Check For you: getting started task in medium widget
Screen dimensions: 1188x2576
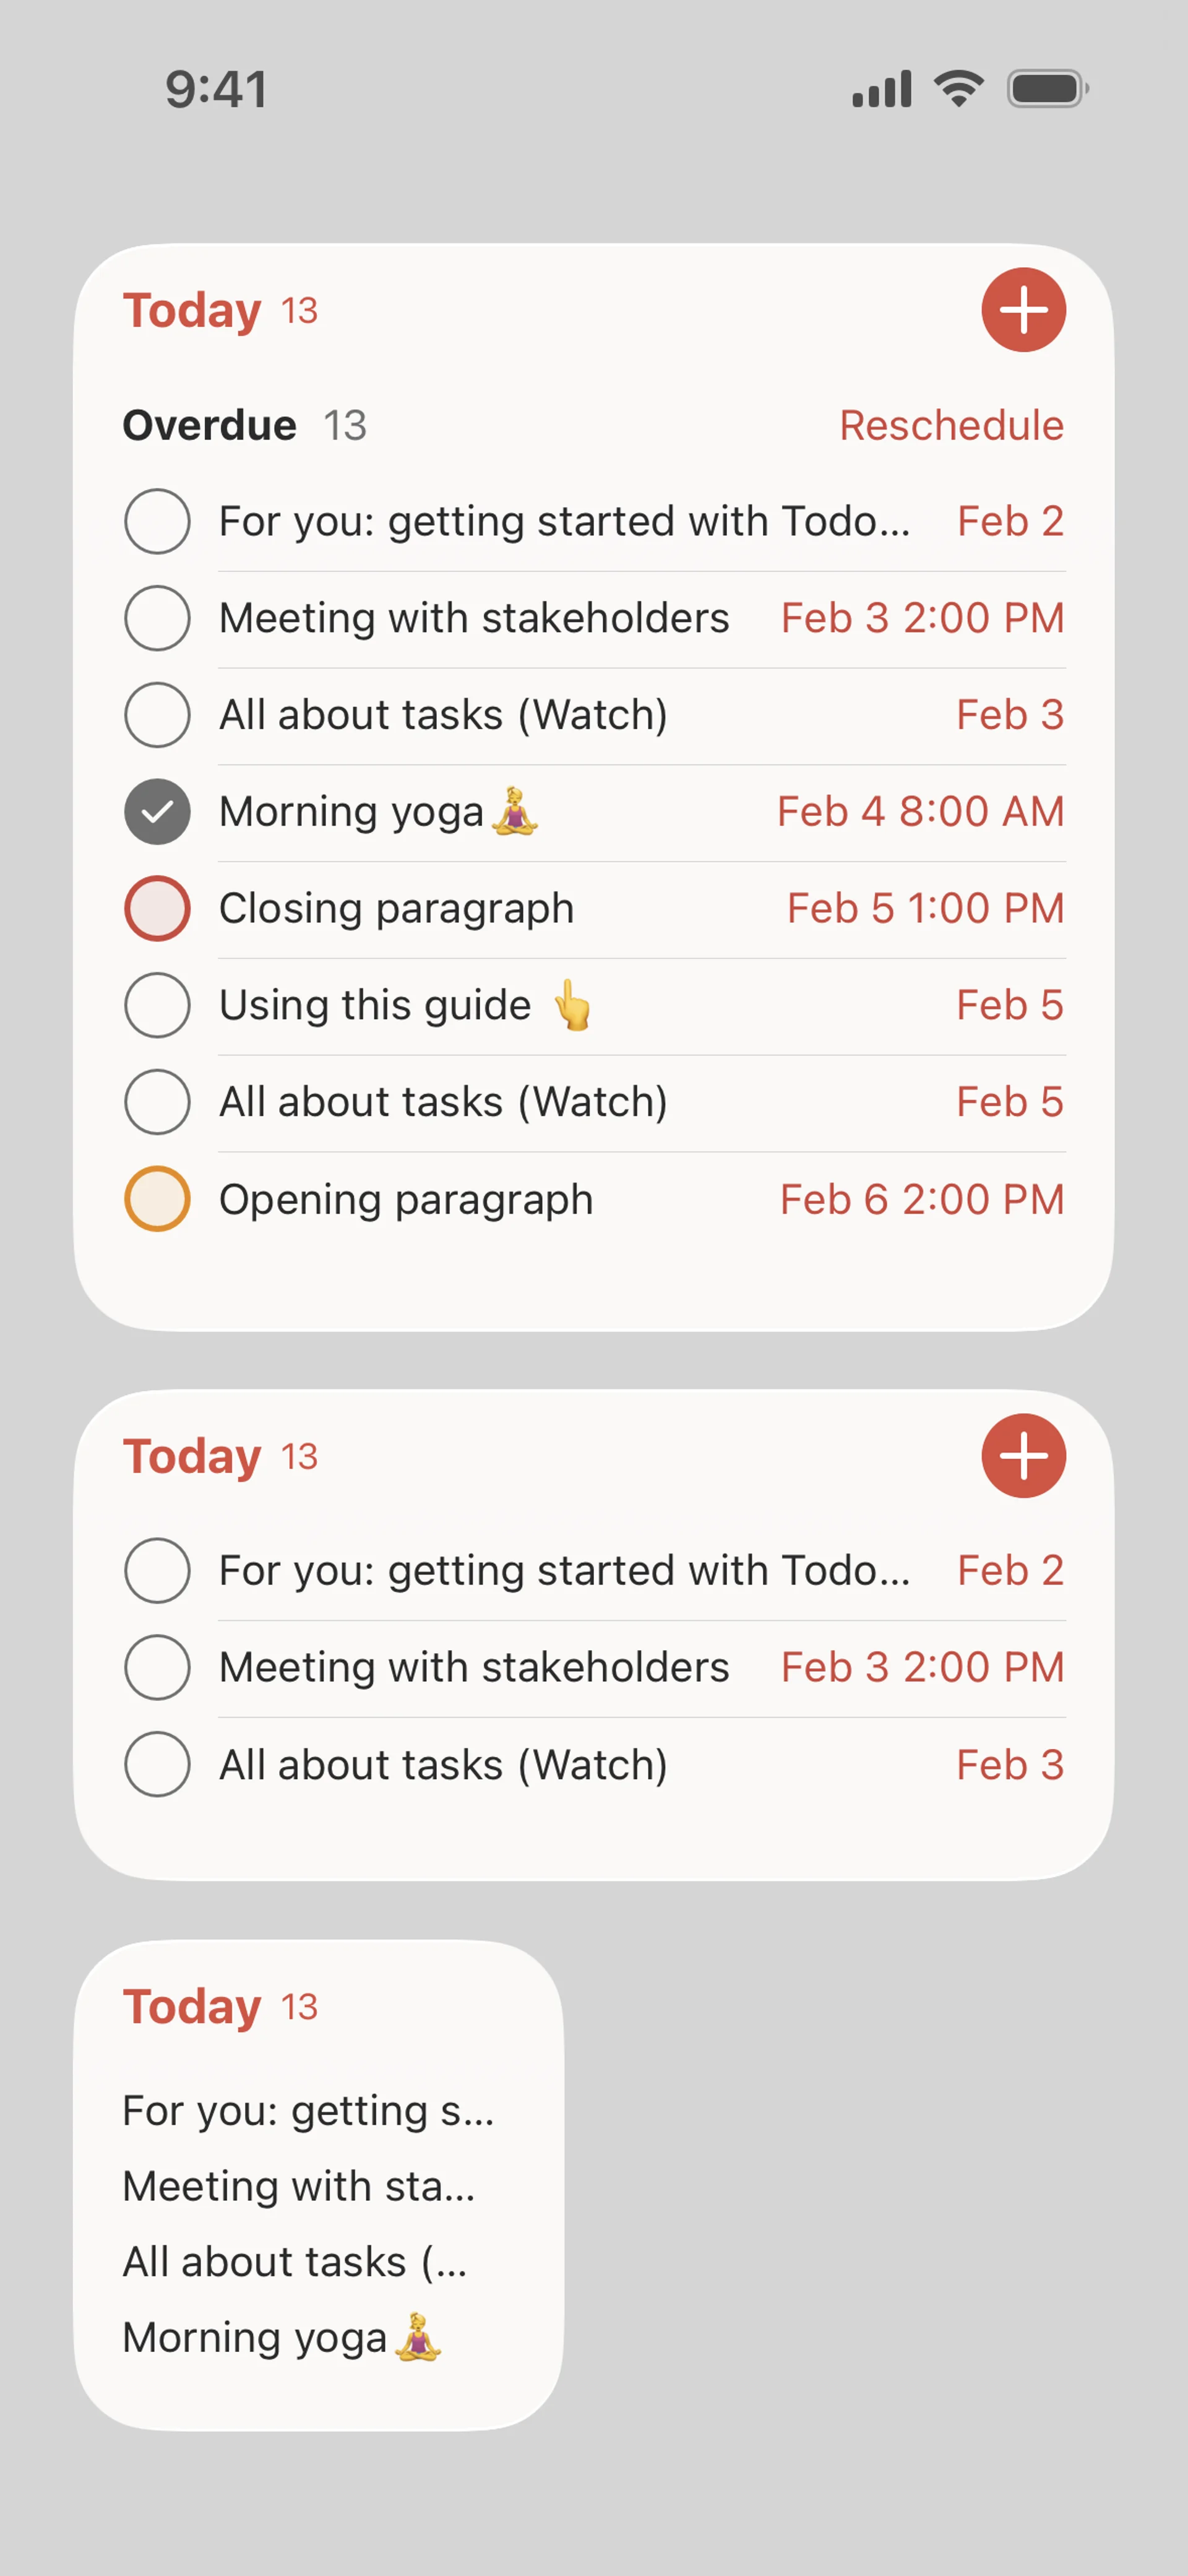pyautogui.click(x=157, y=1571)
